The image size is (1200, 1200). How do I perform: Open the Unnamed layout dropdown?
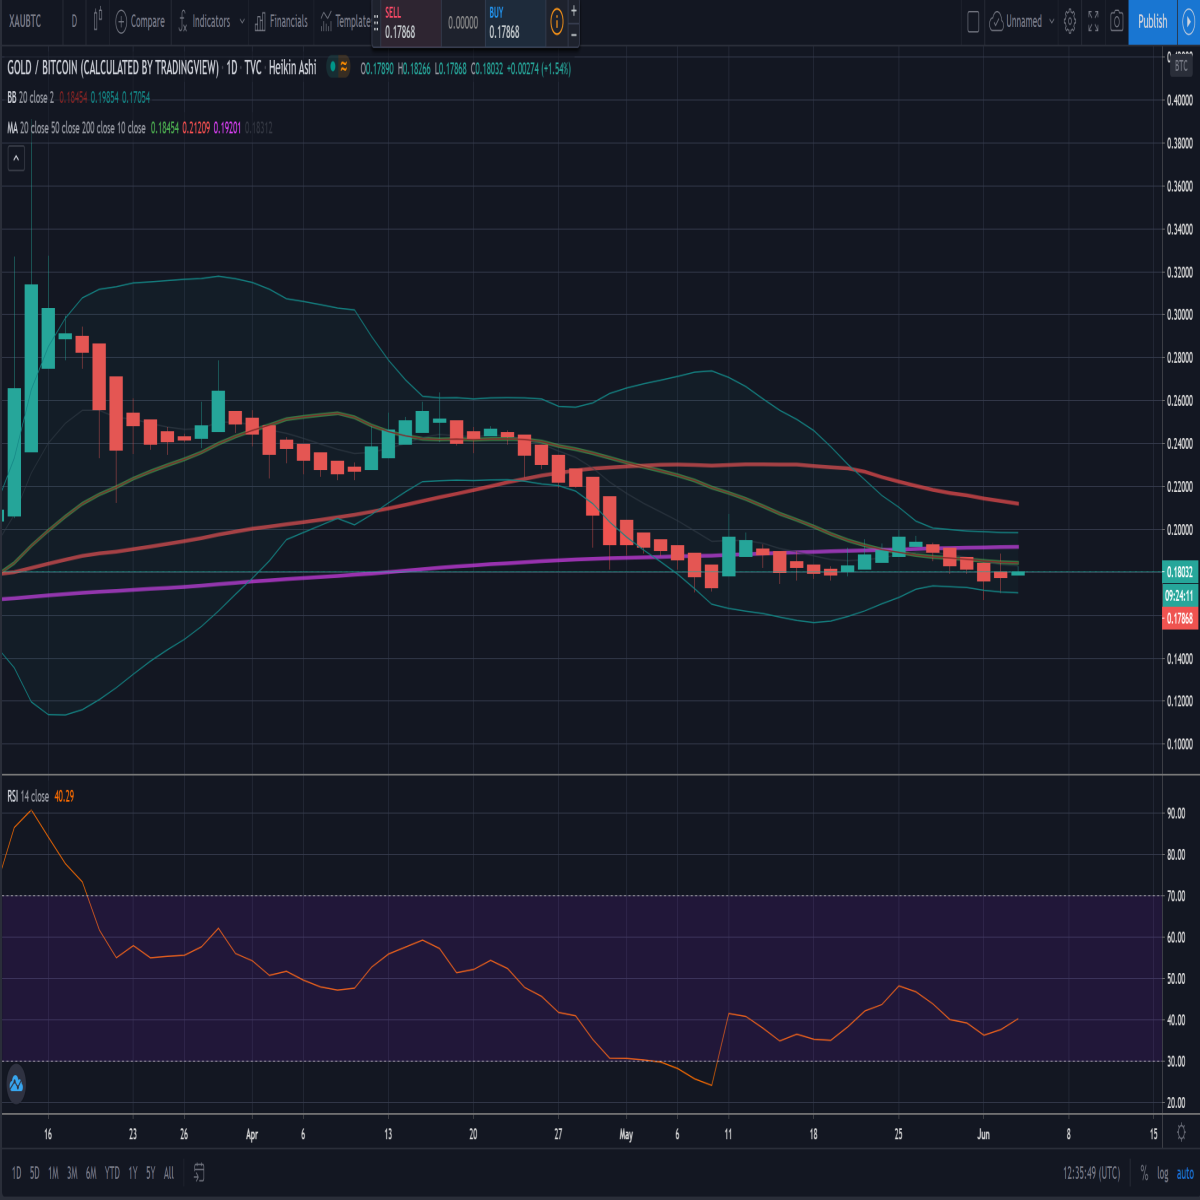(1022, 21)
